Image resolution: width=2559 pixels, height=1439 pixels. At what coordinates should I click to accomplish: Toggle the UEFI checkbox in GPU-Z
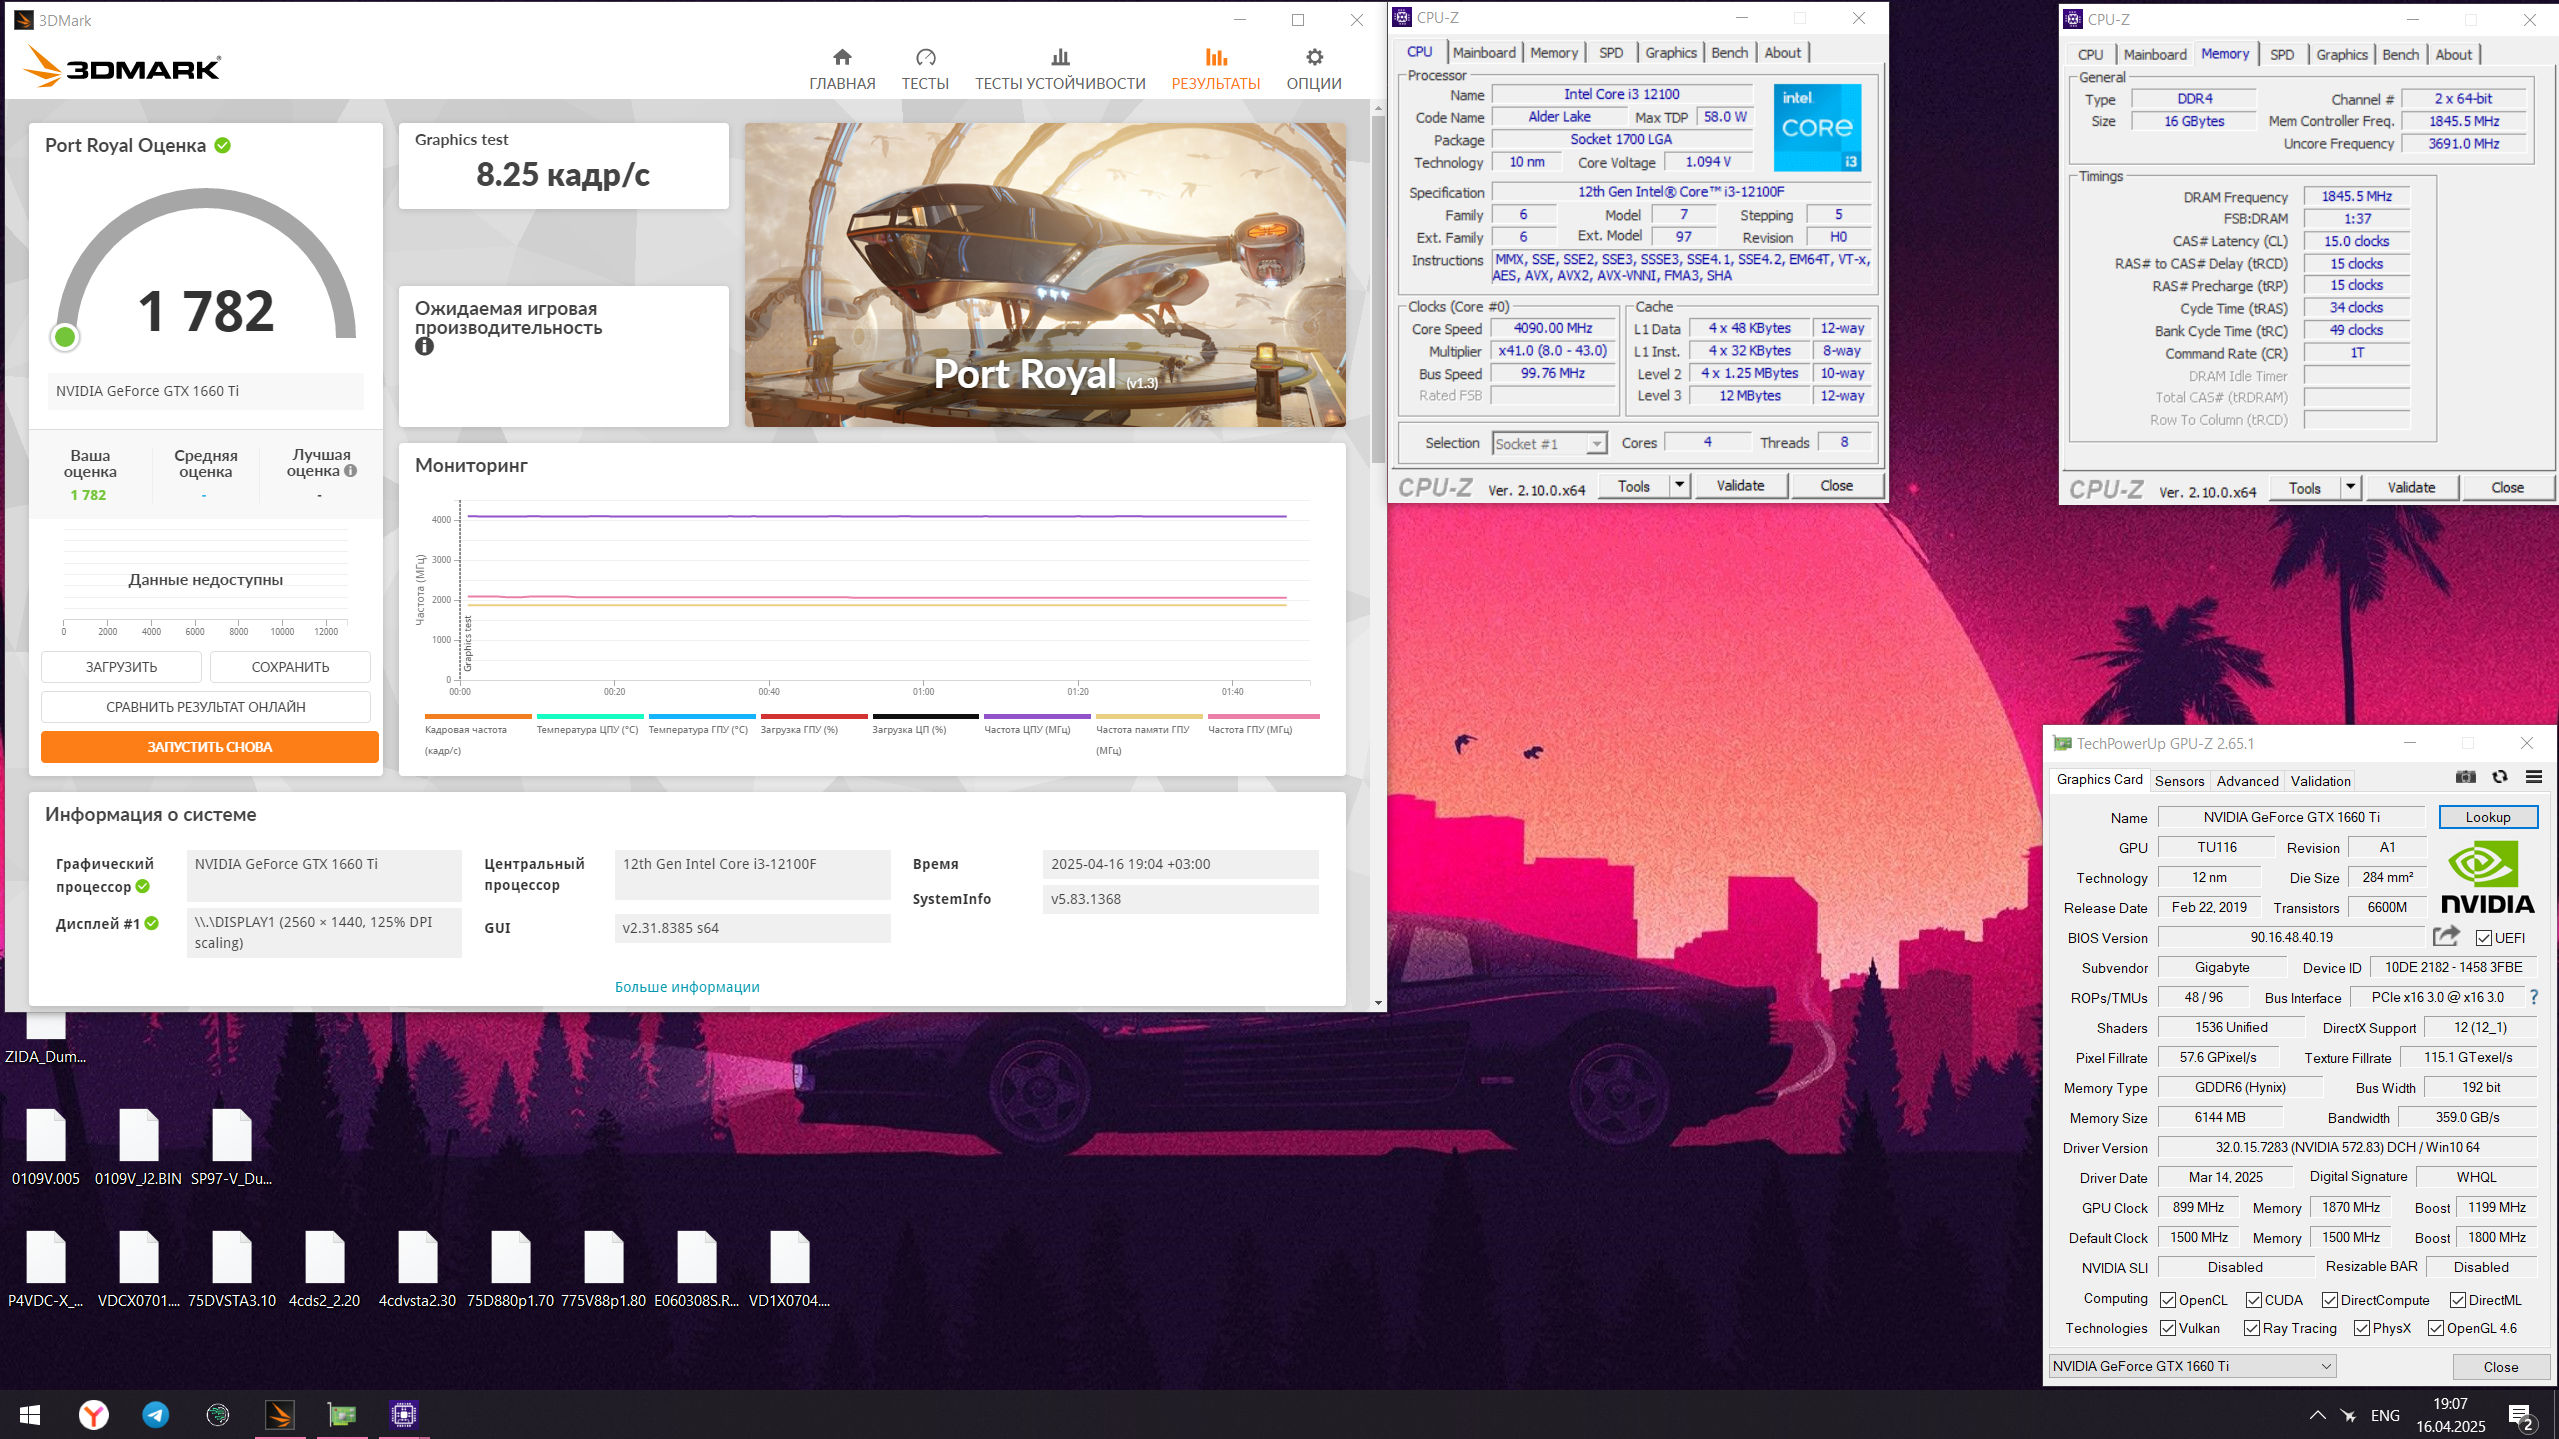pos(2483,938)
